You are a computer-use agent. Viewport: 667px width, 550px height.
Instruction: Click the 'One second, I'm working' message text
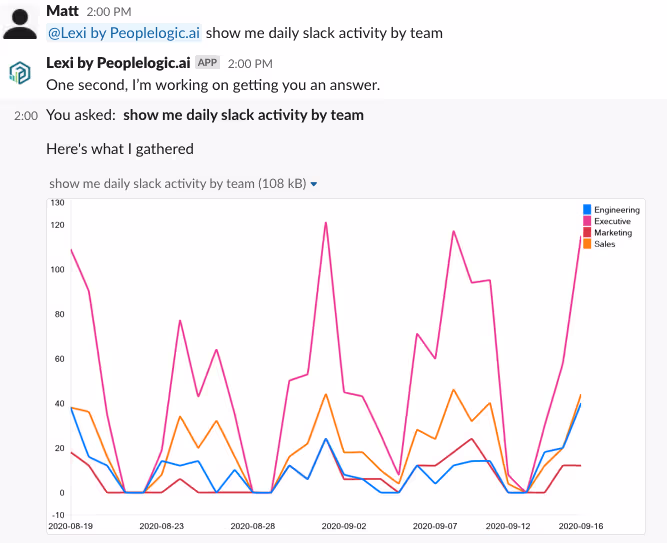point(213,85)
